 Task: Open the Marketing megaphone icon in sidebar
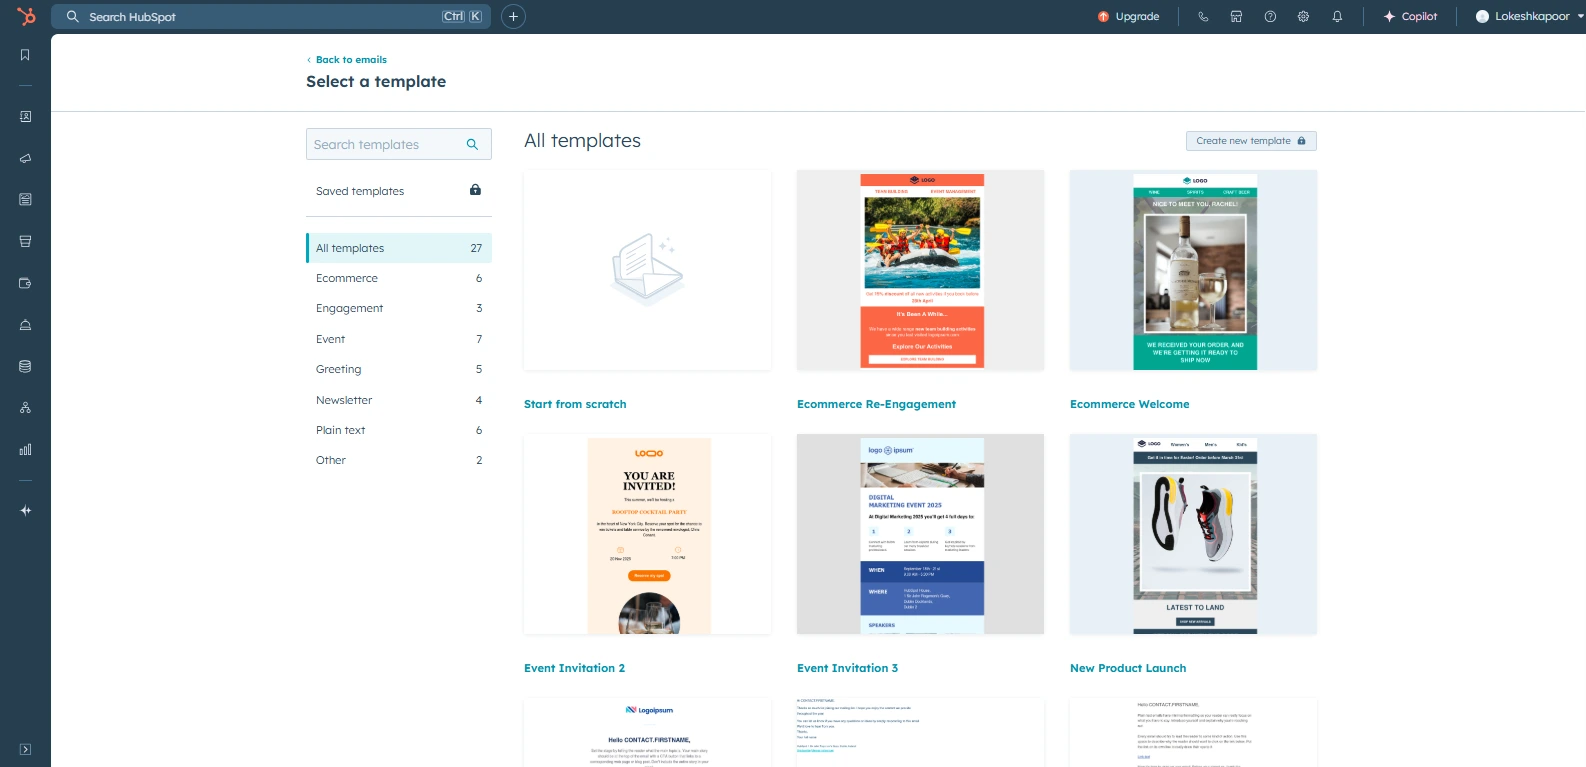[x=25, y=158]
